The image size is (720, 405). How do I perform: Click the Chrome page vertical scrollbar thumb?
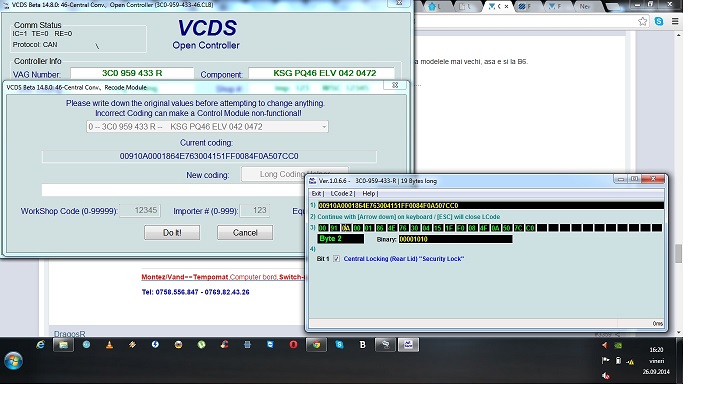[x=678, y=253]
